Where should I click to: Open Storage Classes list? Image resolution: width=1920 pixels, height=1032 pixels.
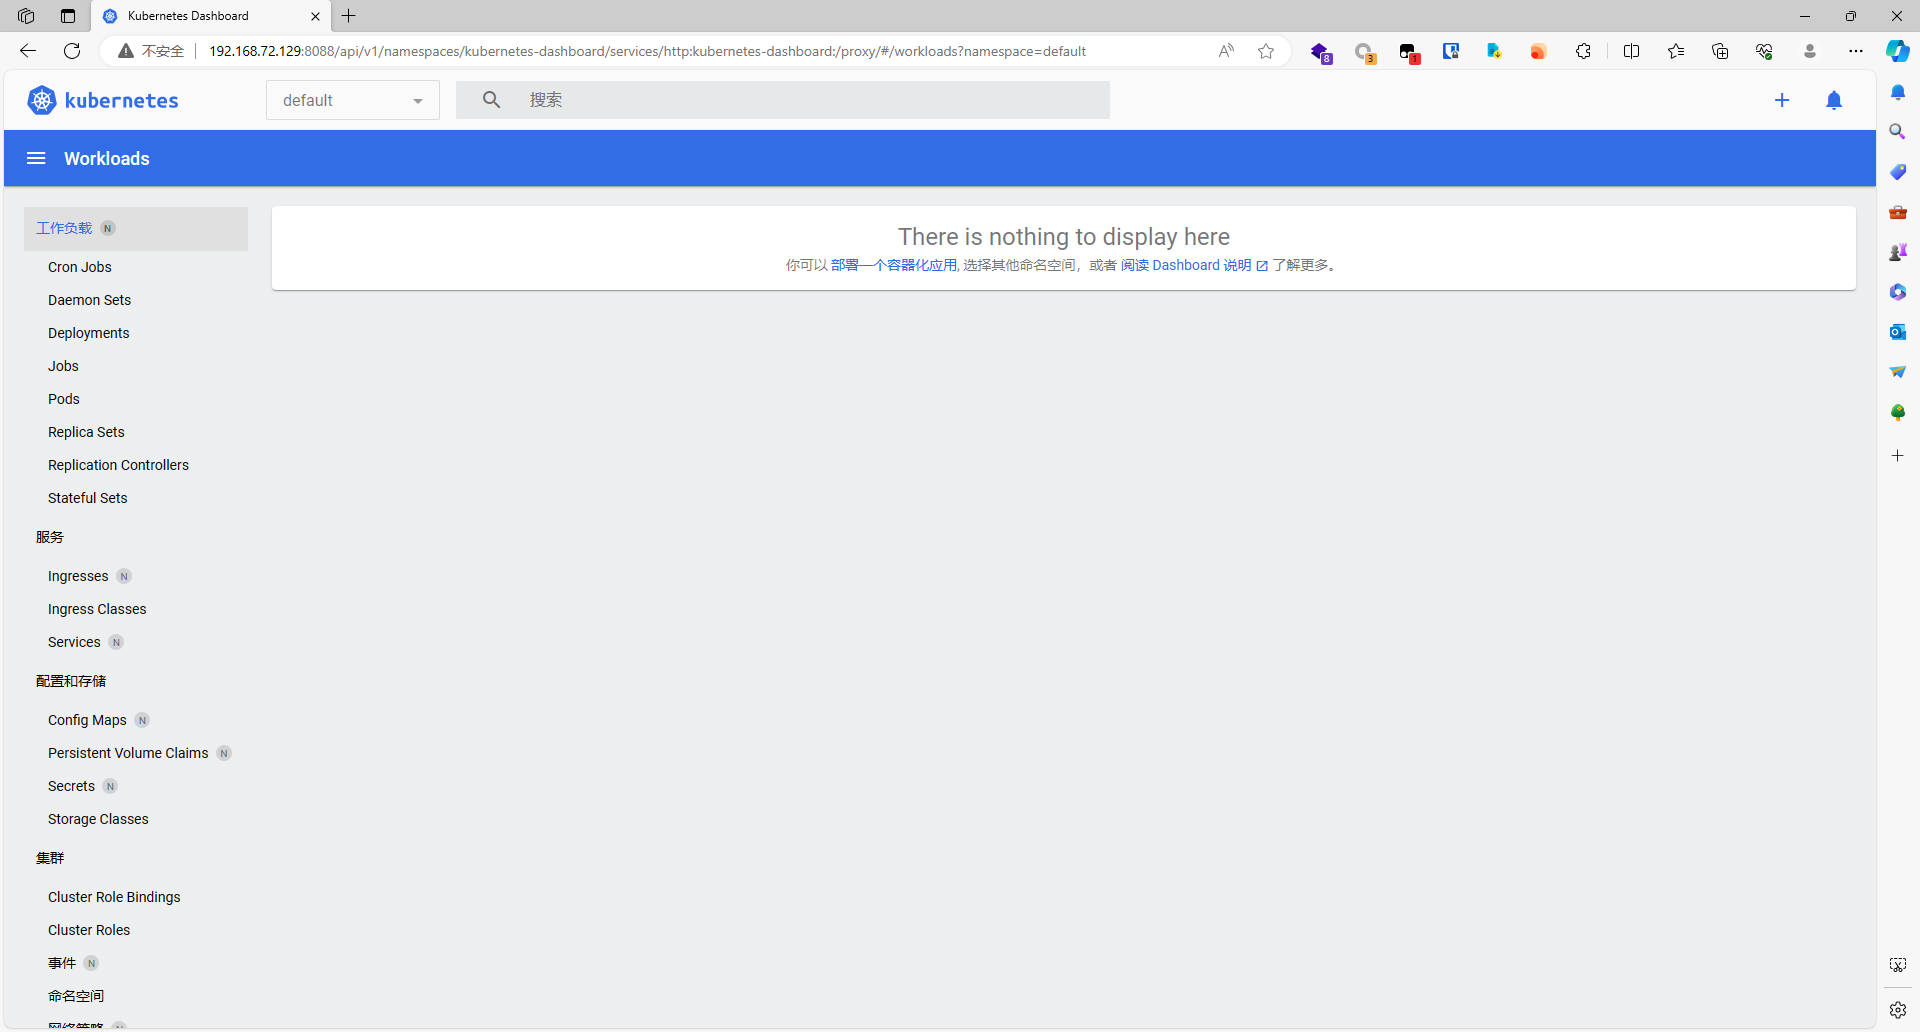tap(98, 819)
